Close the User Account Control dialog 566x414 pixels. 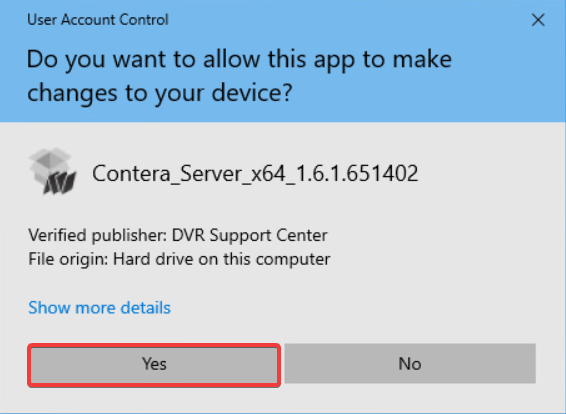tap(538, 20)
